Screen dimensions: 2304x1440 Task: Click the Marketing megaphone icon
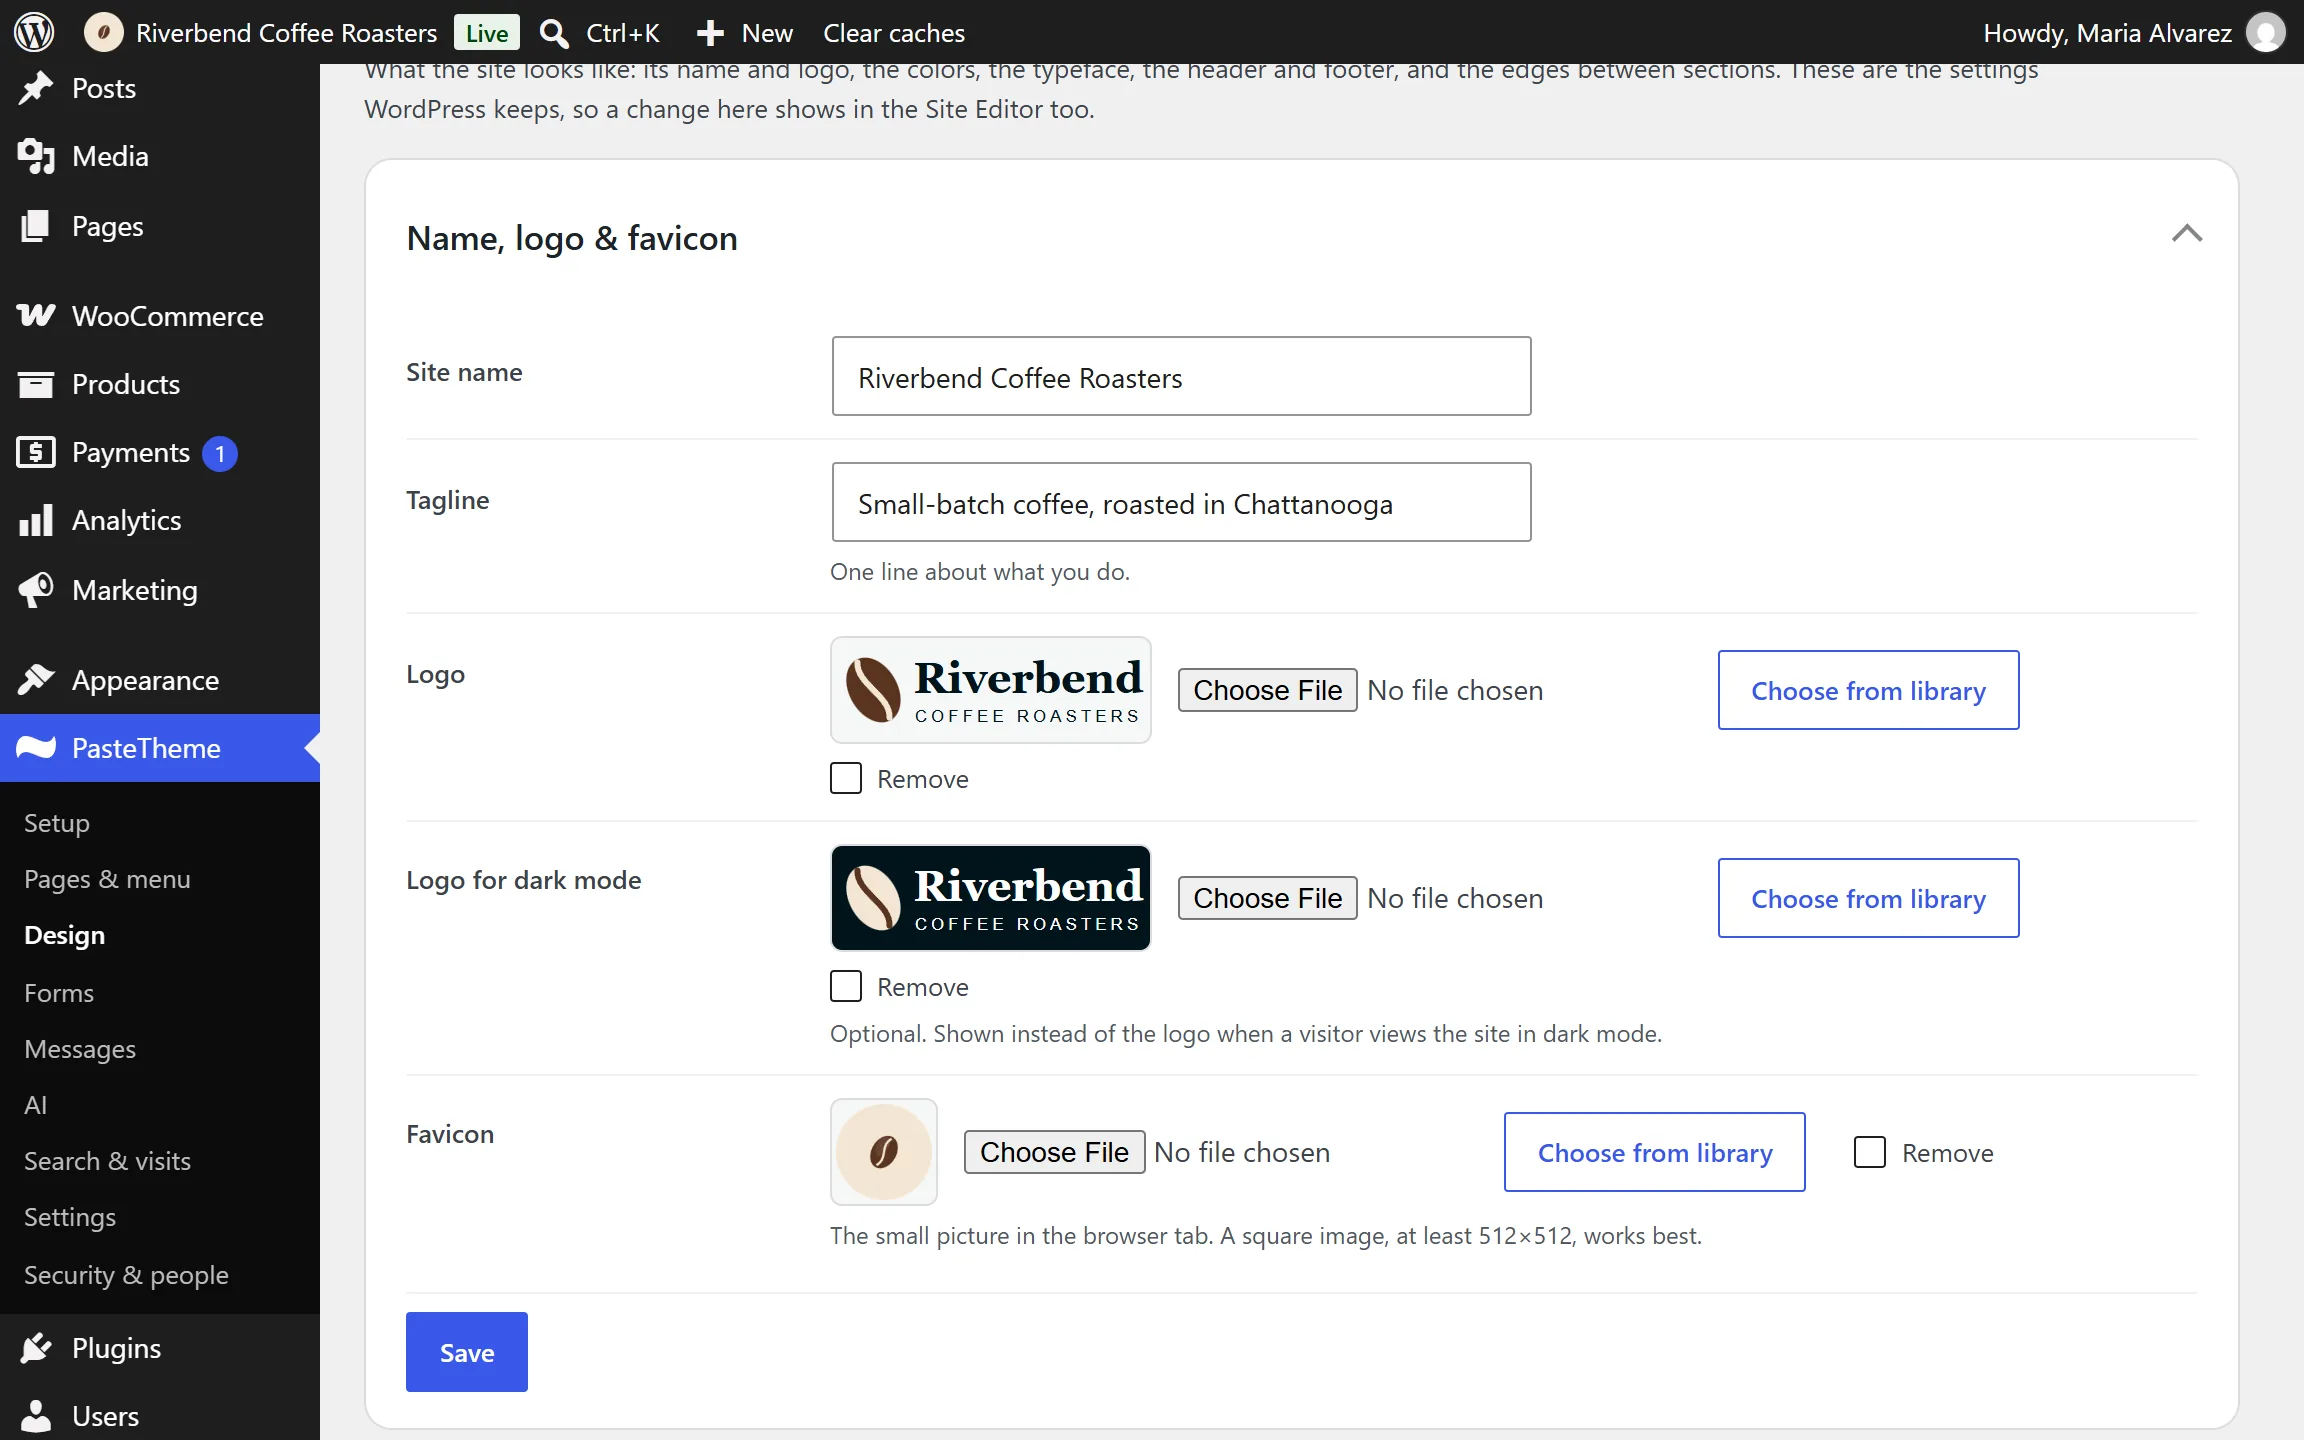[x=36, y=590]
